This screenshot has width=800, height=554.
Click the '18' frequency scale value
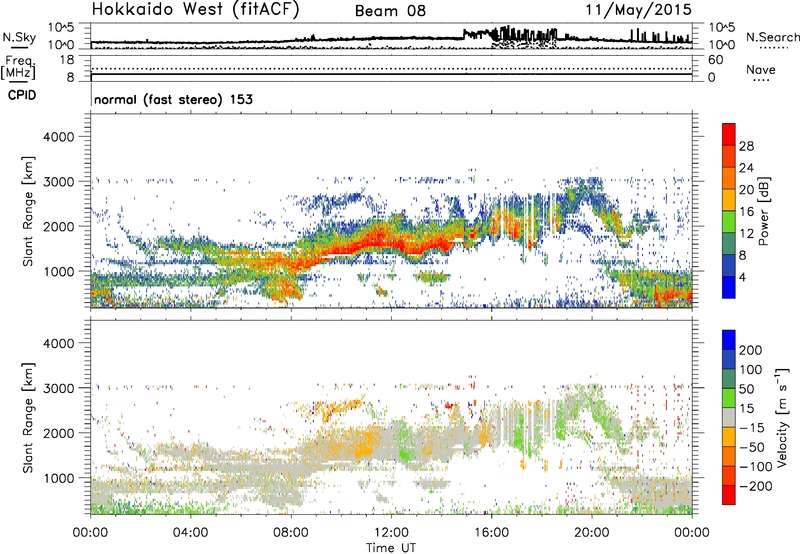[x=67, y=60]
